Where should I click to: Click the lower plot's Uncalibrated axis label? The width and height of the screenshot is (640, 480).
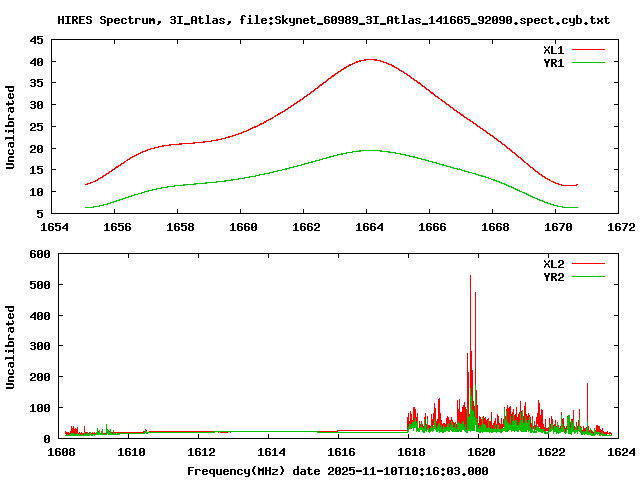pyautogui.click(x=11, y=346)
